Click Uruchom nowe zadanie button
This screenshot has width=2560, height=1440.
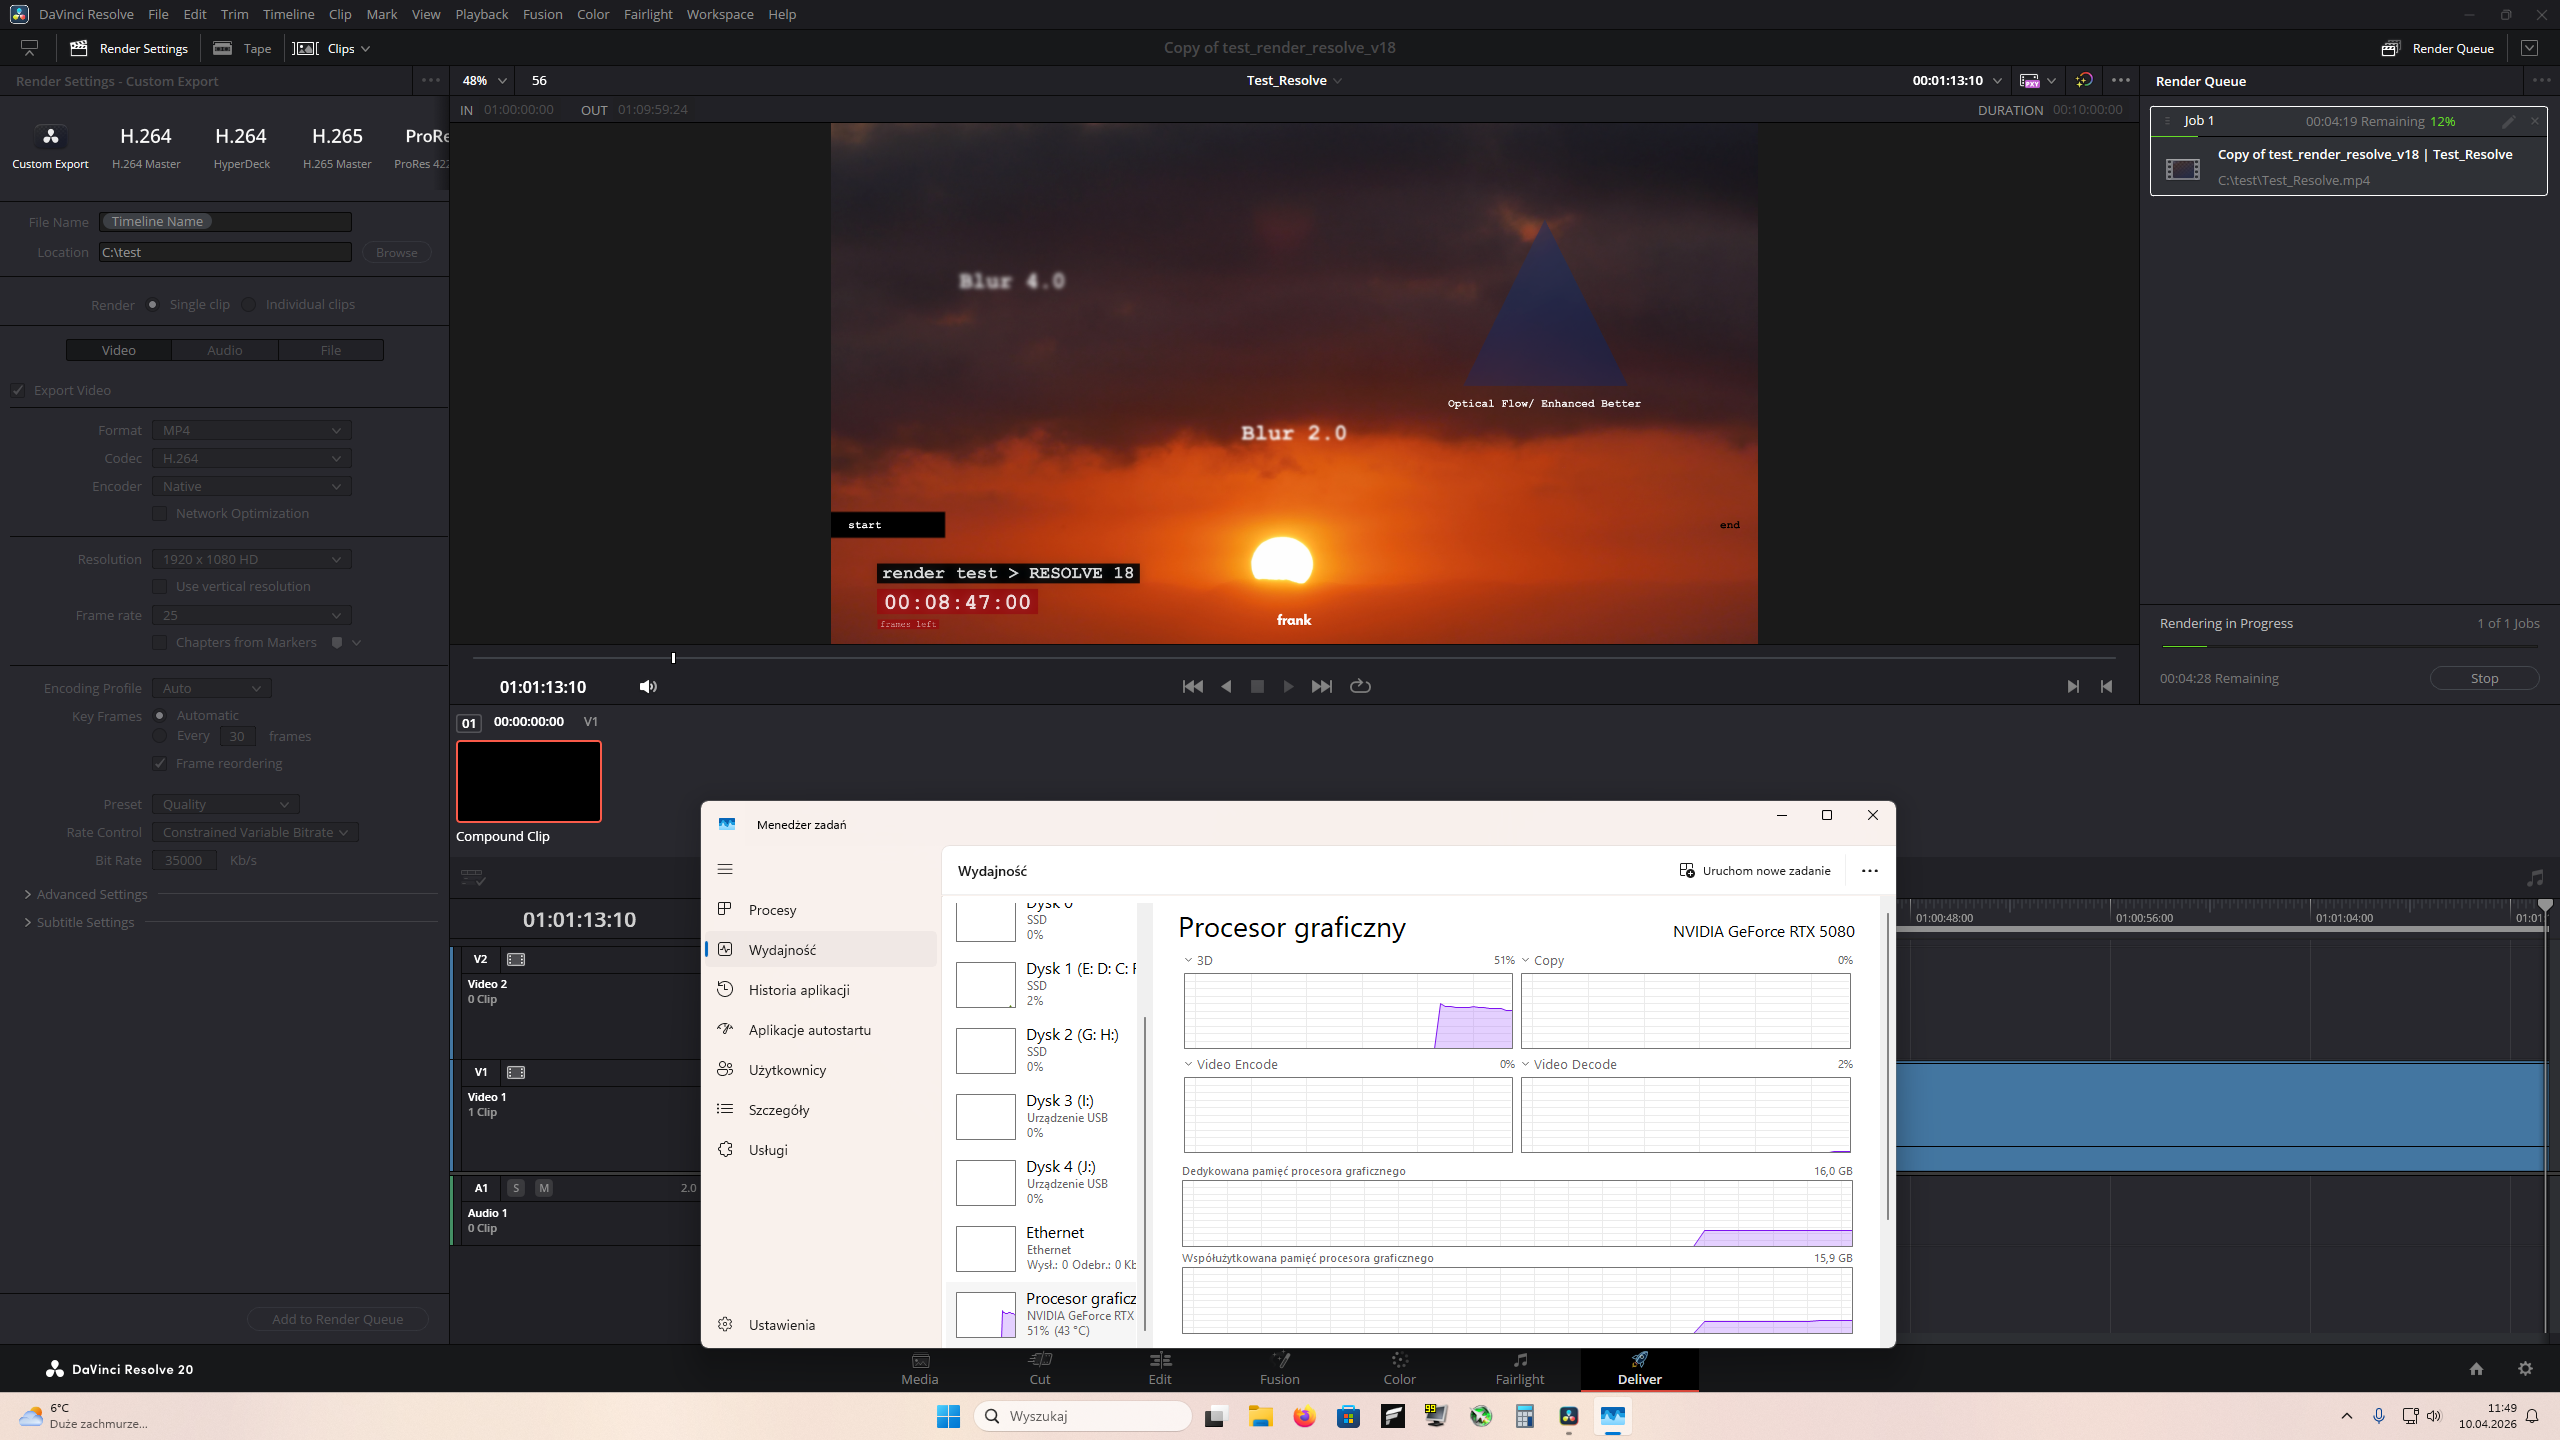click(1755, 870)
